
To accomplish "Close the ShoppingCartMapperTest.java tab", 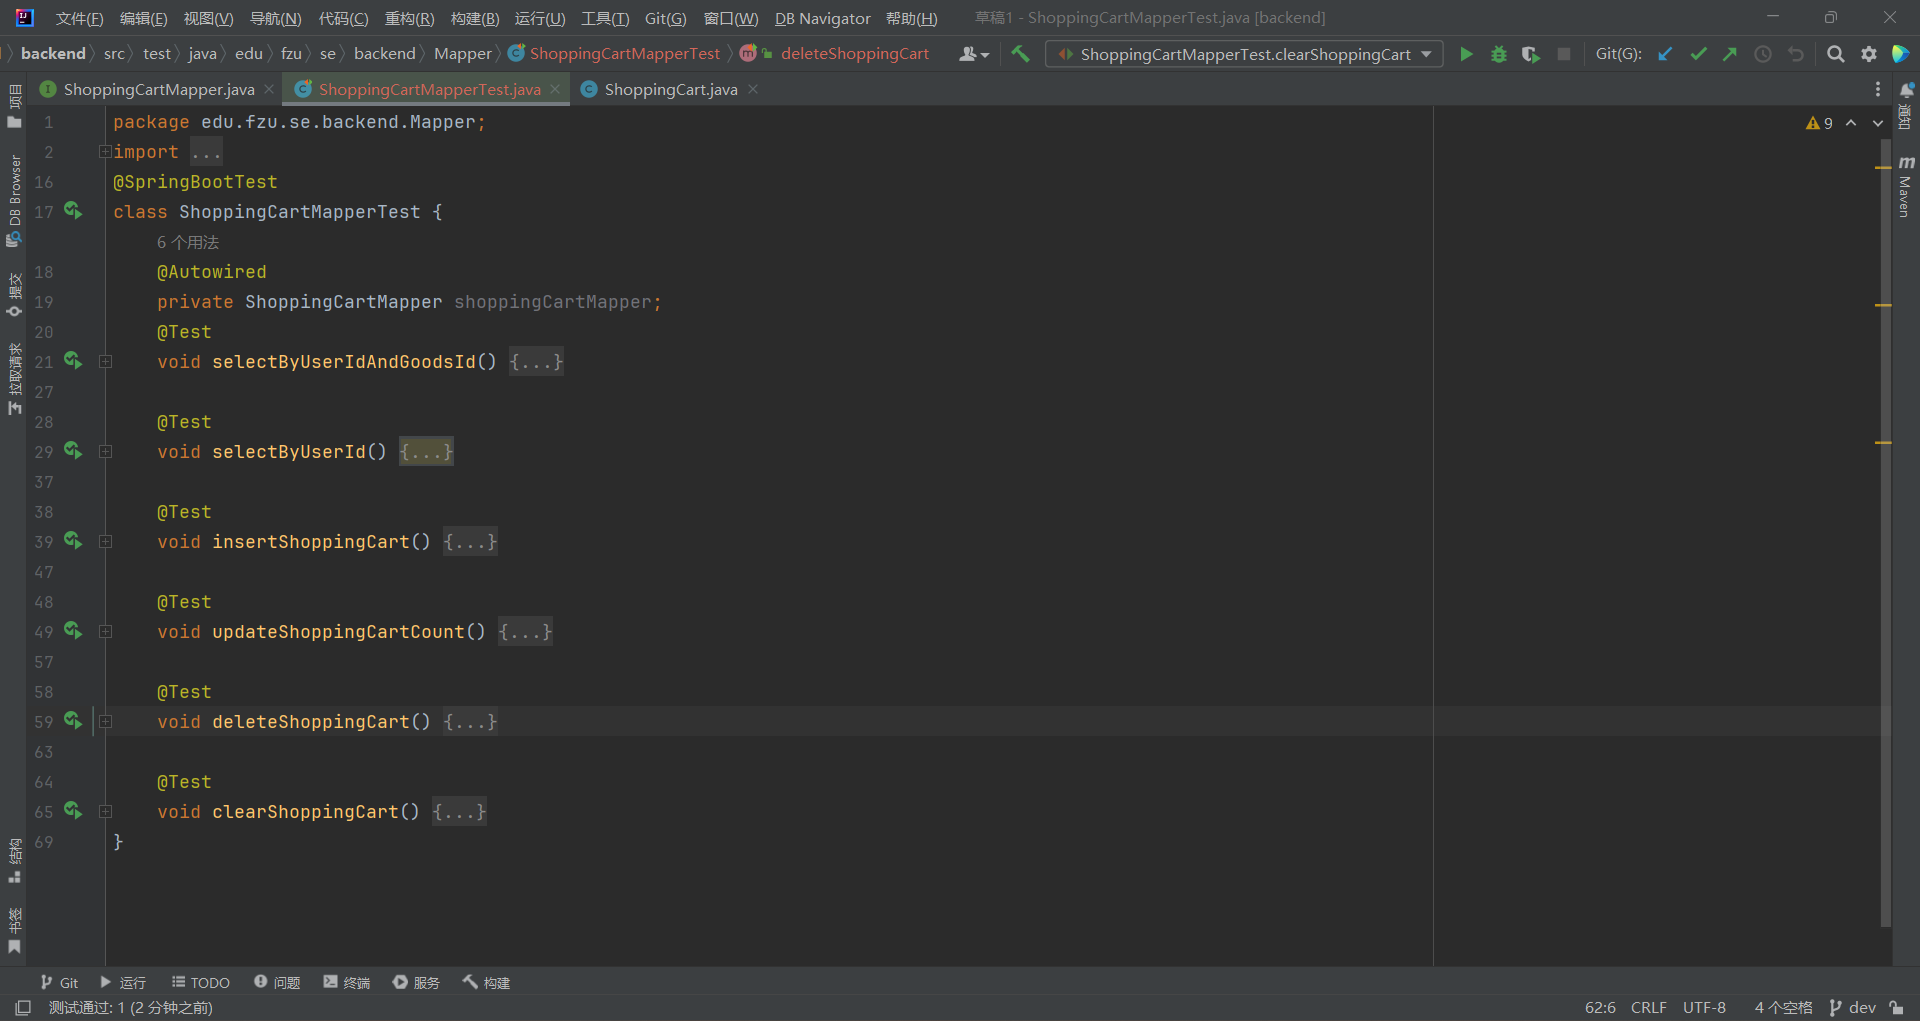I will pos(555,89).
